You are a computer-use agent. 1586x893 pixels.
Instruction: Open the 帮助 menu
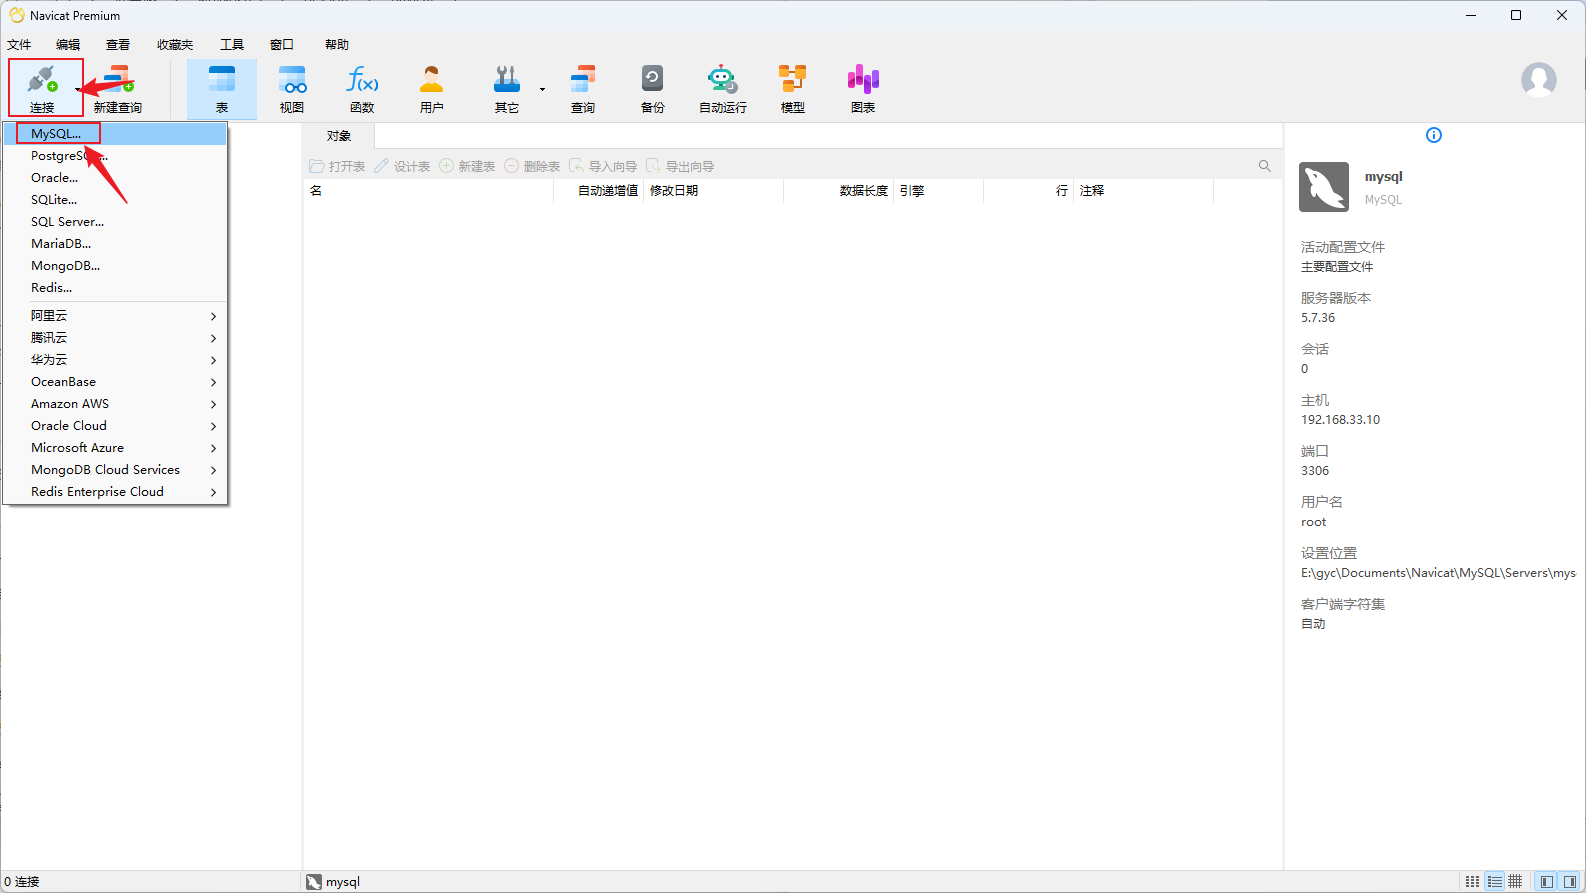point(337,45)
